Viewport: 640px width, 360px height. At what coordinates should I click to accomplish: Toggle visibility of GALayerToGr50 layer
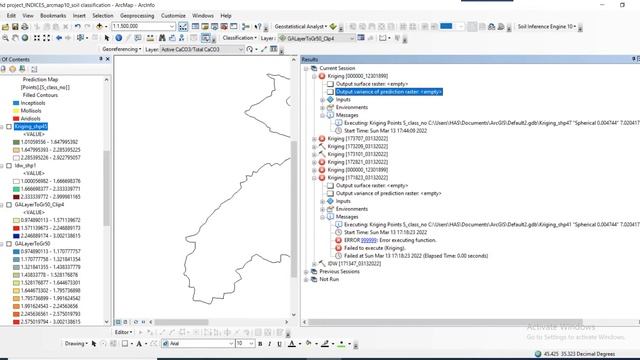[x=9, y=244]
